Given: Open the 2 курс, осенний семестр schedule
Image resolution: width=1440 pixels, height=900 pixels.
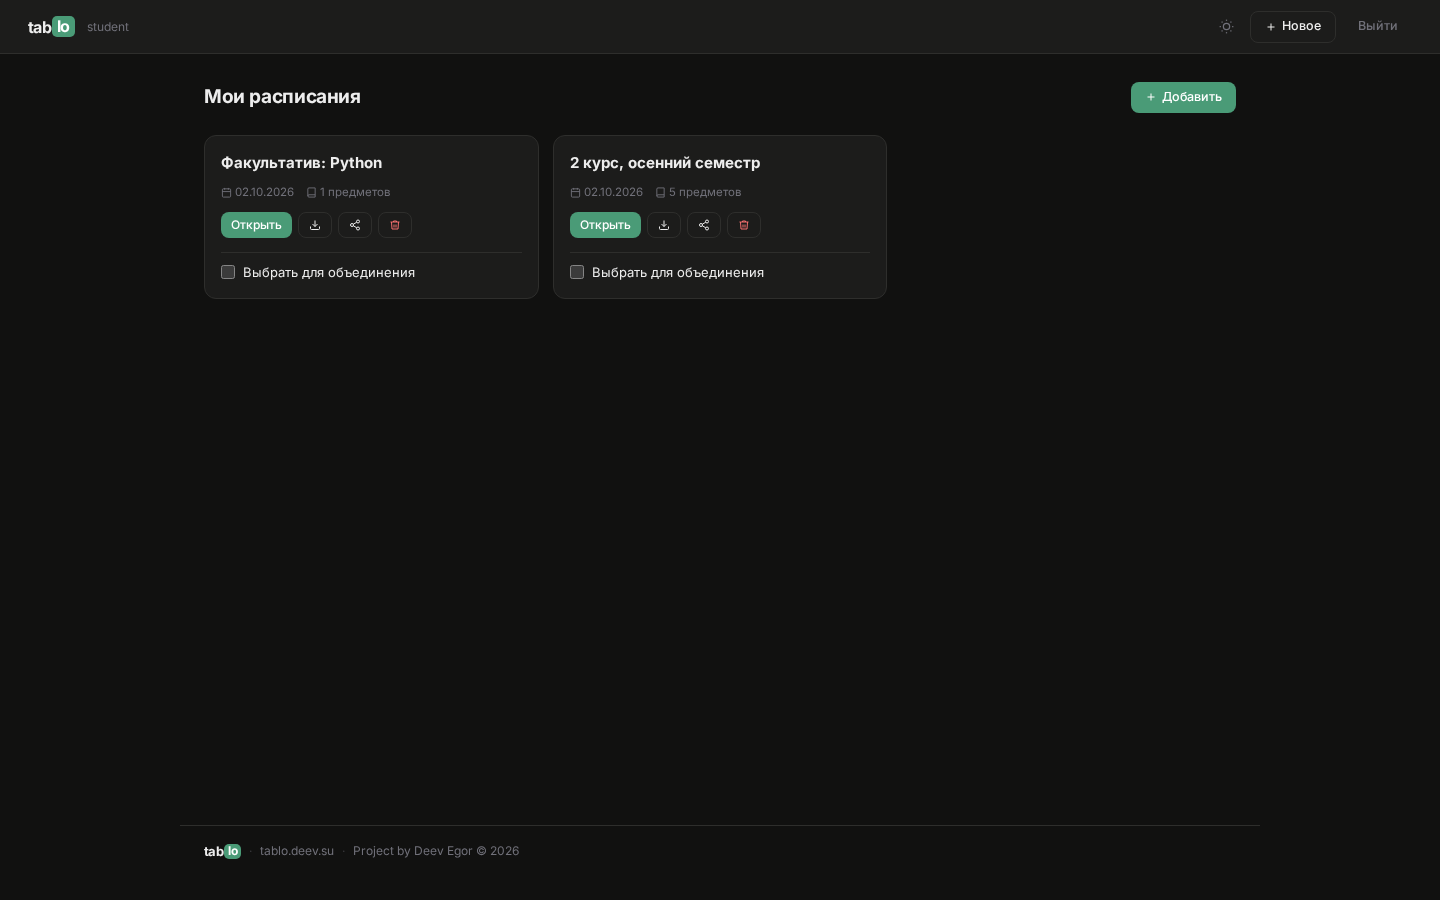Looking at the screenshot, I should coord(605,225).
